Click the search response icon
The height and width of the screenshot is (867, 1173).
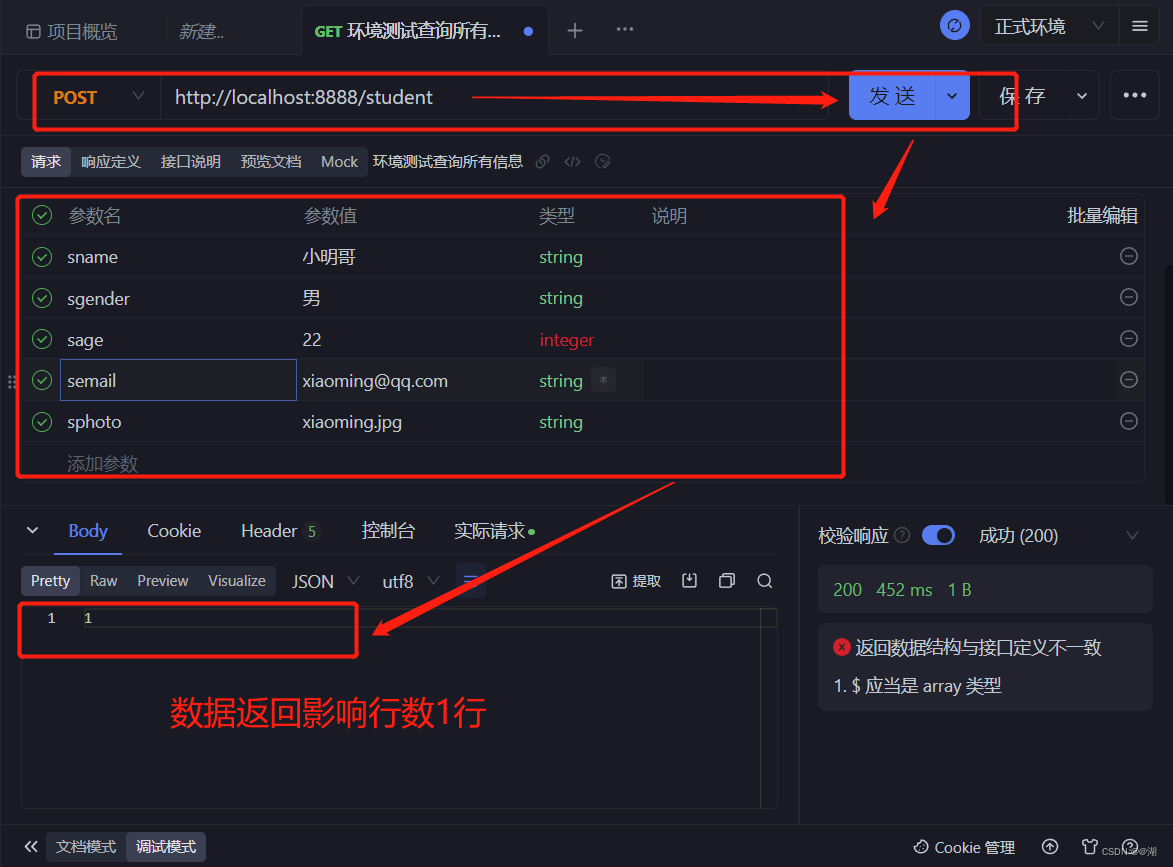(x=765, y=580)
